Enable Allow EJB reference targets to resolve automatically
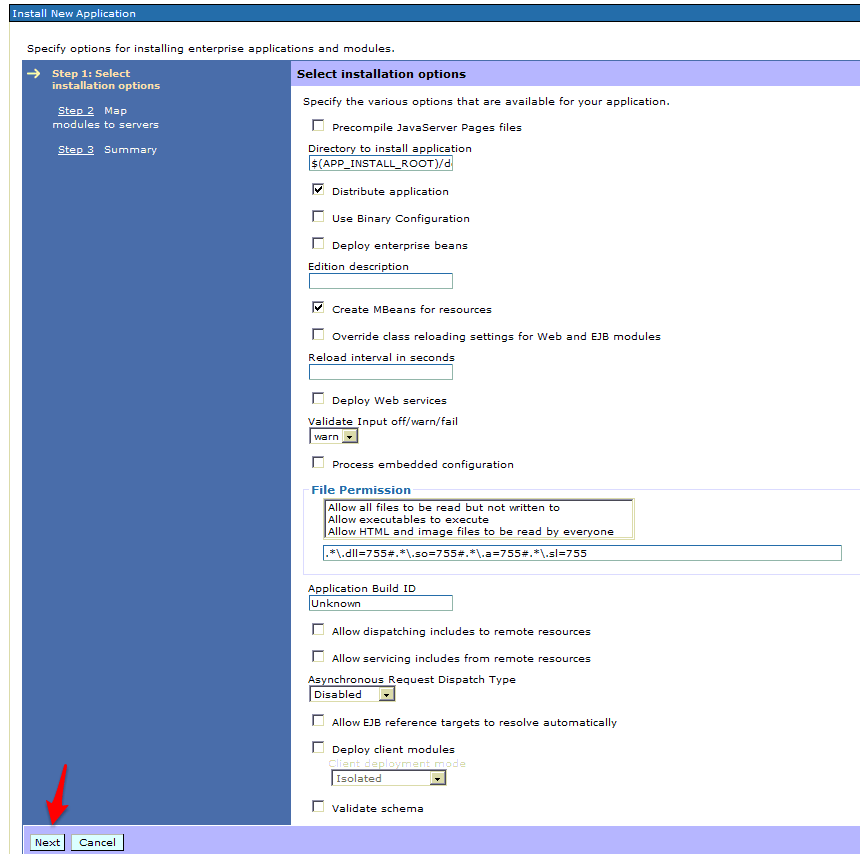860x854 pixels. click(x=318, y=721)
